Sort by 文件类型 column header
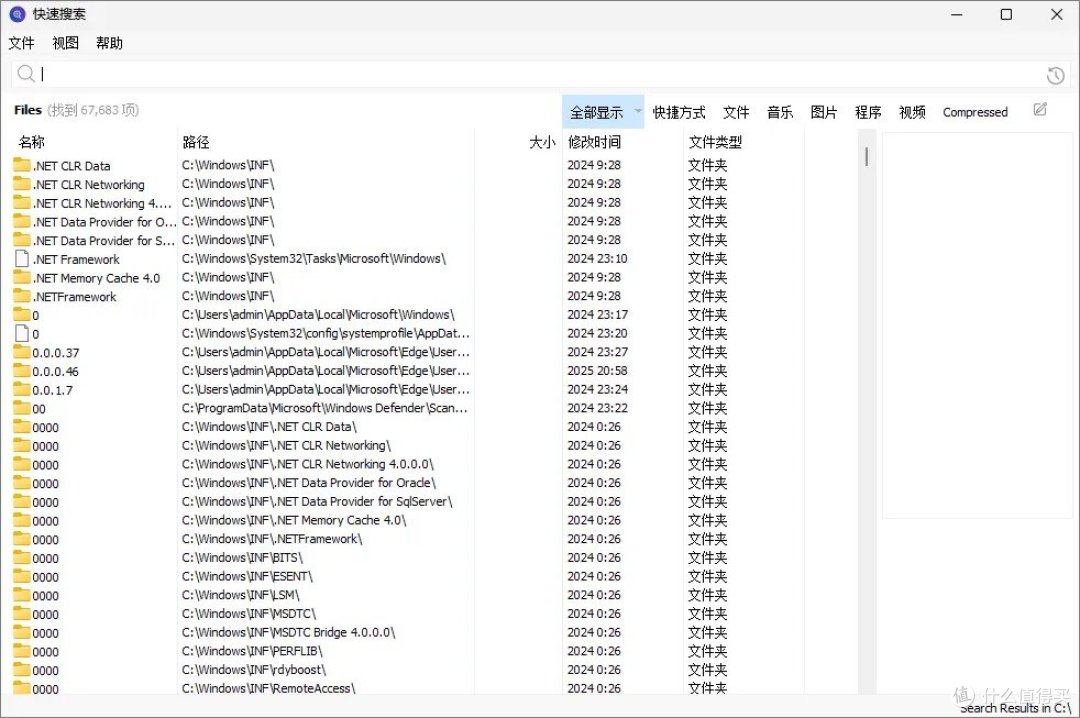1080x718 pixels. click(715, 142)
